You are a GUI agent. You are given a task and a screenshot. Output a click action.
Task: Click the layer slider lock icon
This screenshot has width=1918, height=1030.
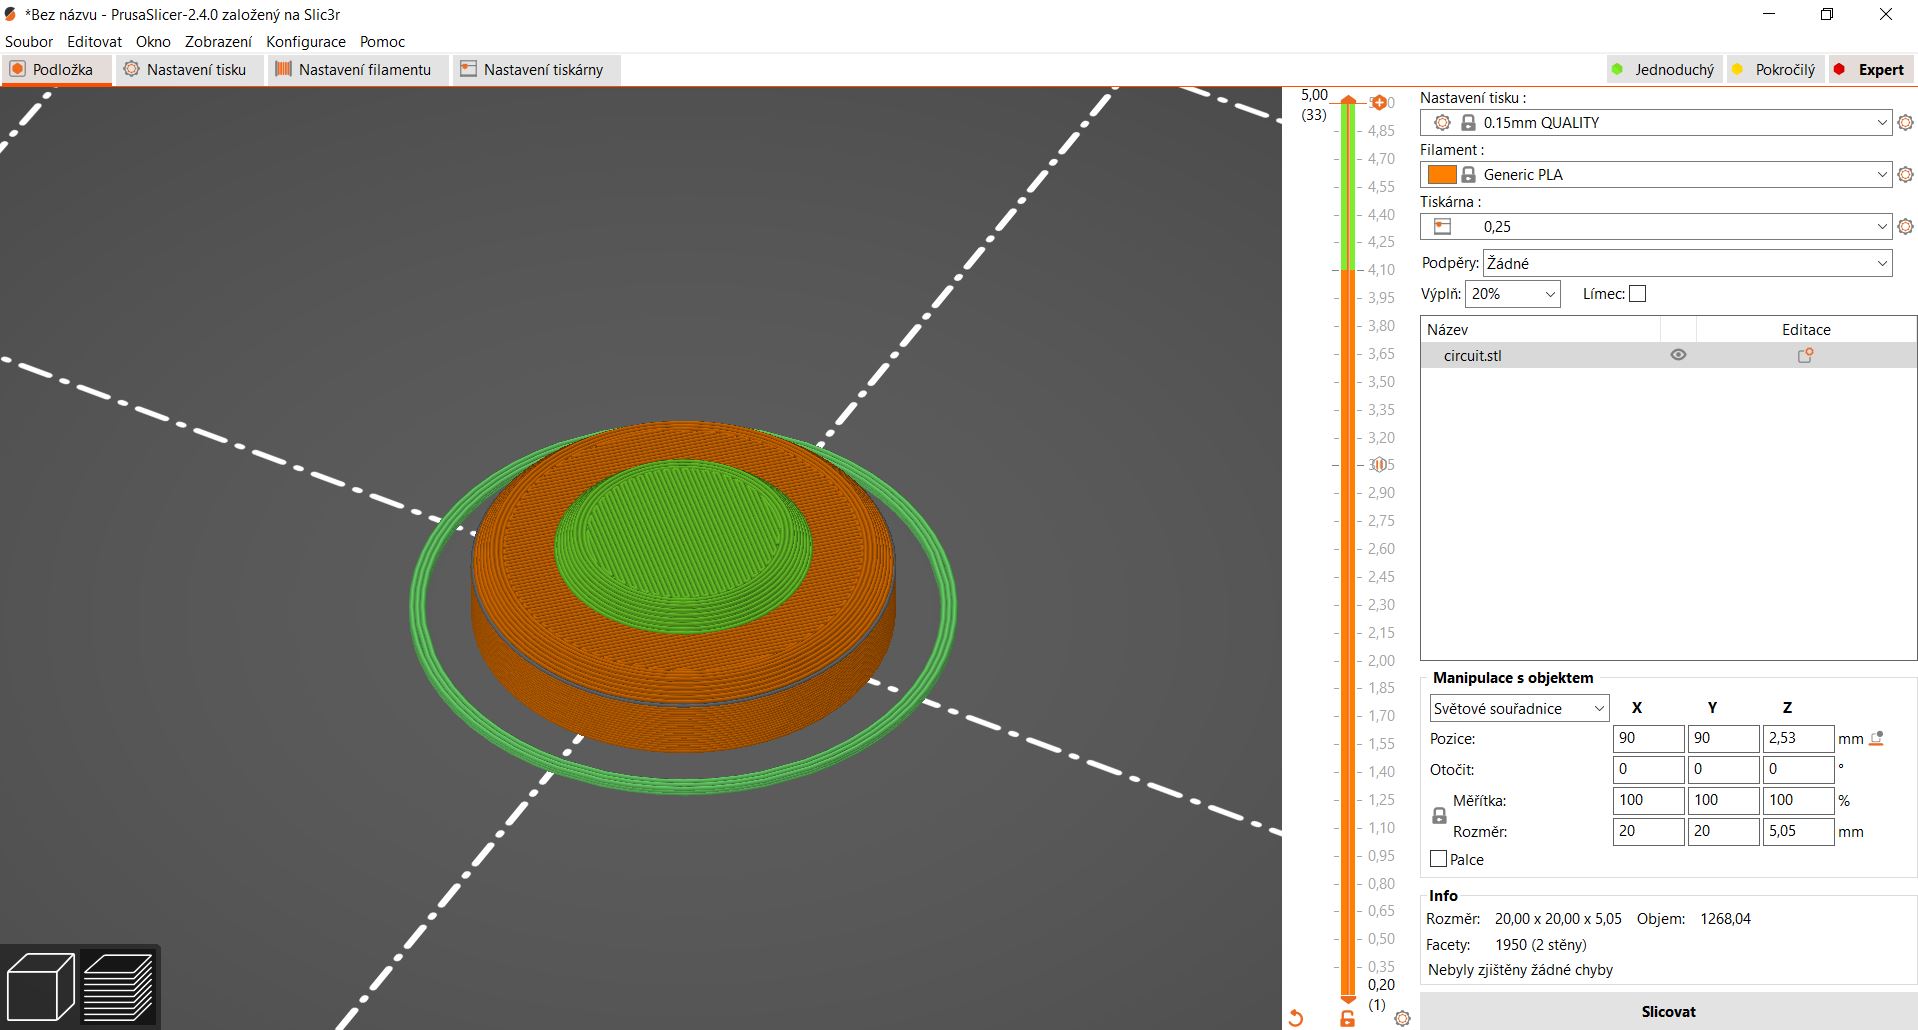(x=1347, y=1018)
